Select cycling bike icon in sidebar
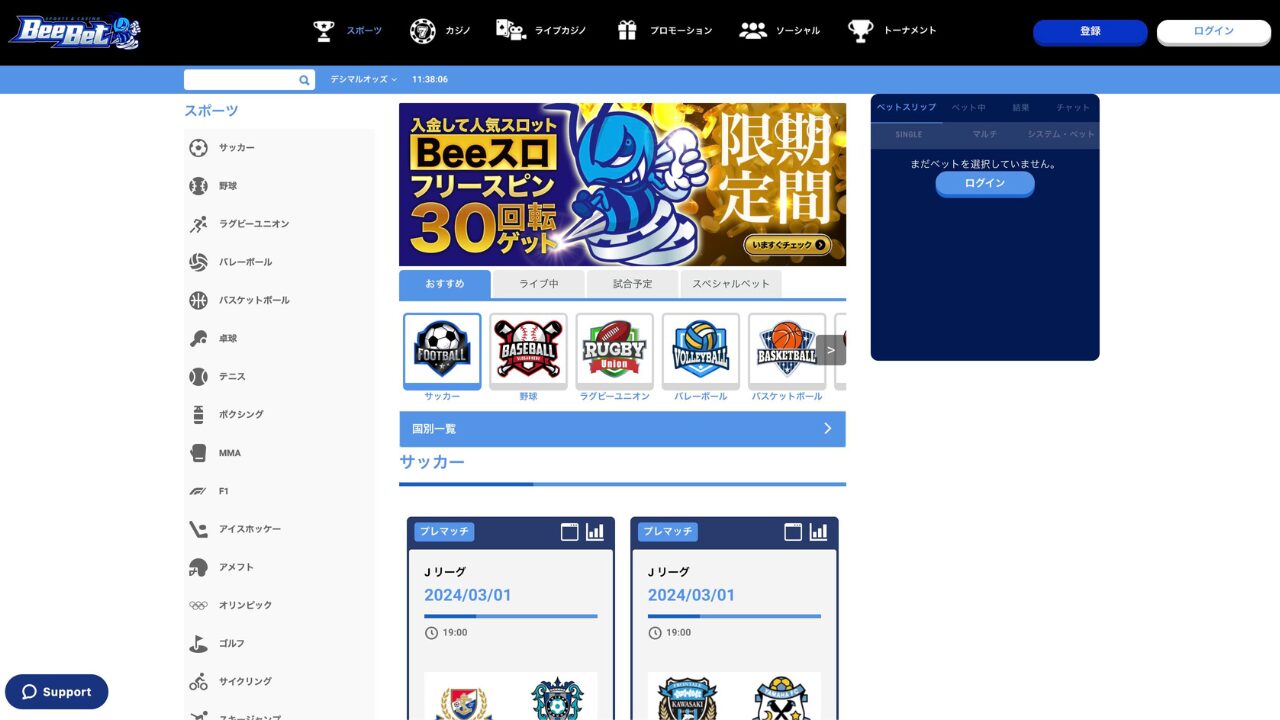The width and height of the screenshot is (1280, 720). point(198,682)
